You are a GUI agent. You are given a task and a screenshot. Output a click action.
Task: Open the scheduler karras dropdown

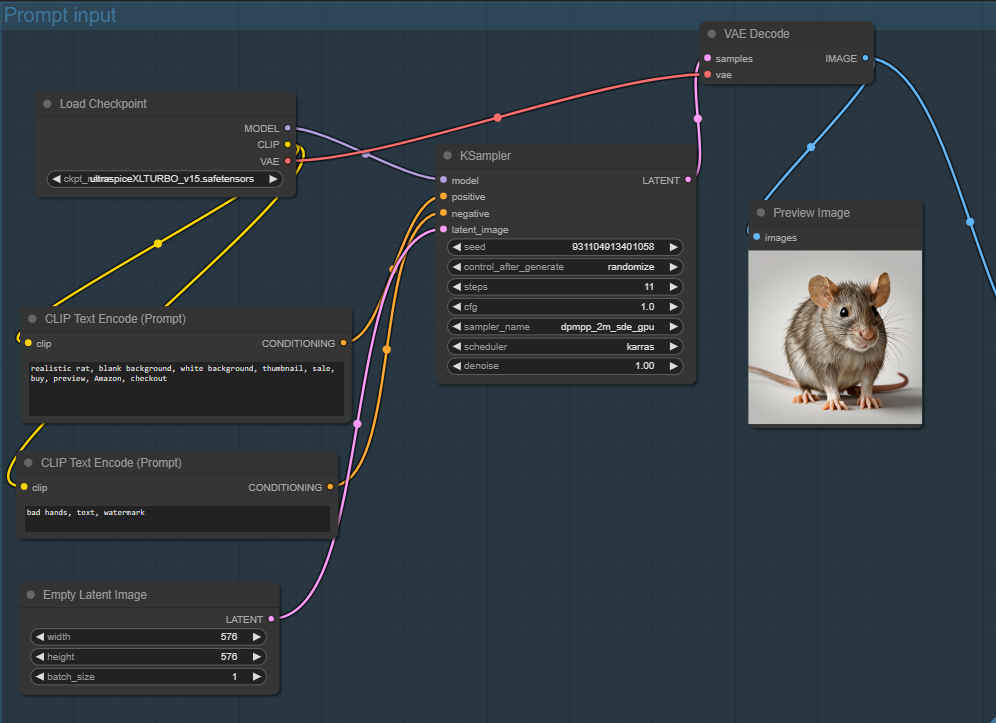[x=565, y=346]
